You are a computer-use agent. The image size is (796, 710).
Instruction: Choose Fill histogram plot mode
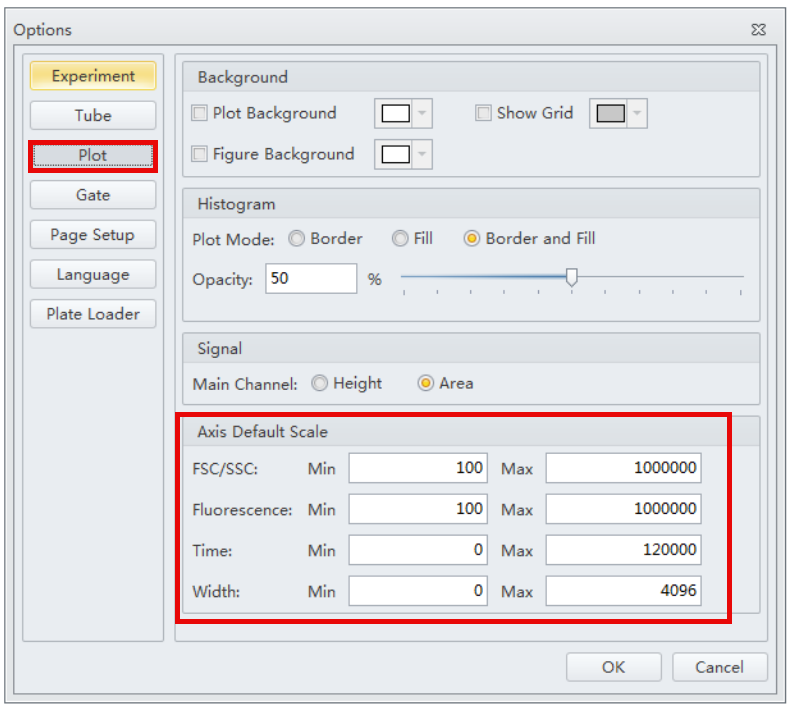coord(400,239)
